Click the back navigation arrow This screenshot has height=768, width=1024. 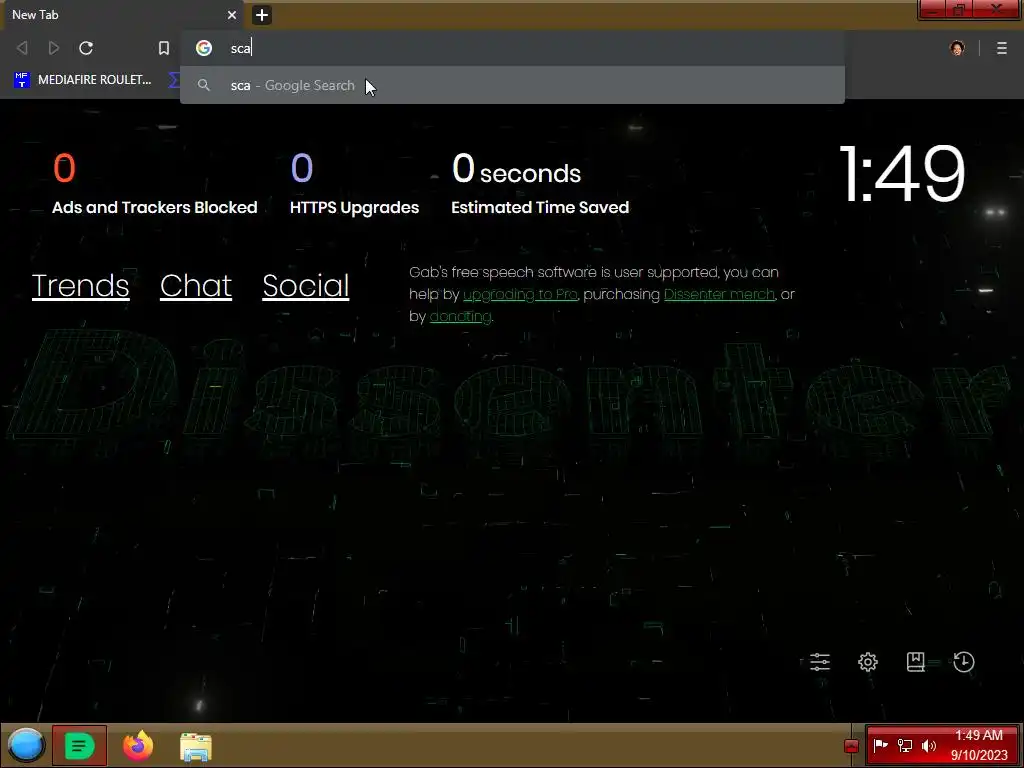coord(22,48)
